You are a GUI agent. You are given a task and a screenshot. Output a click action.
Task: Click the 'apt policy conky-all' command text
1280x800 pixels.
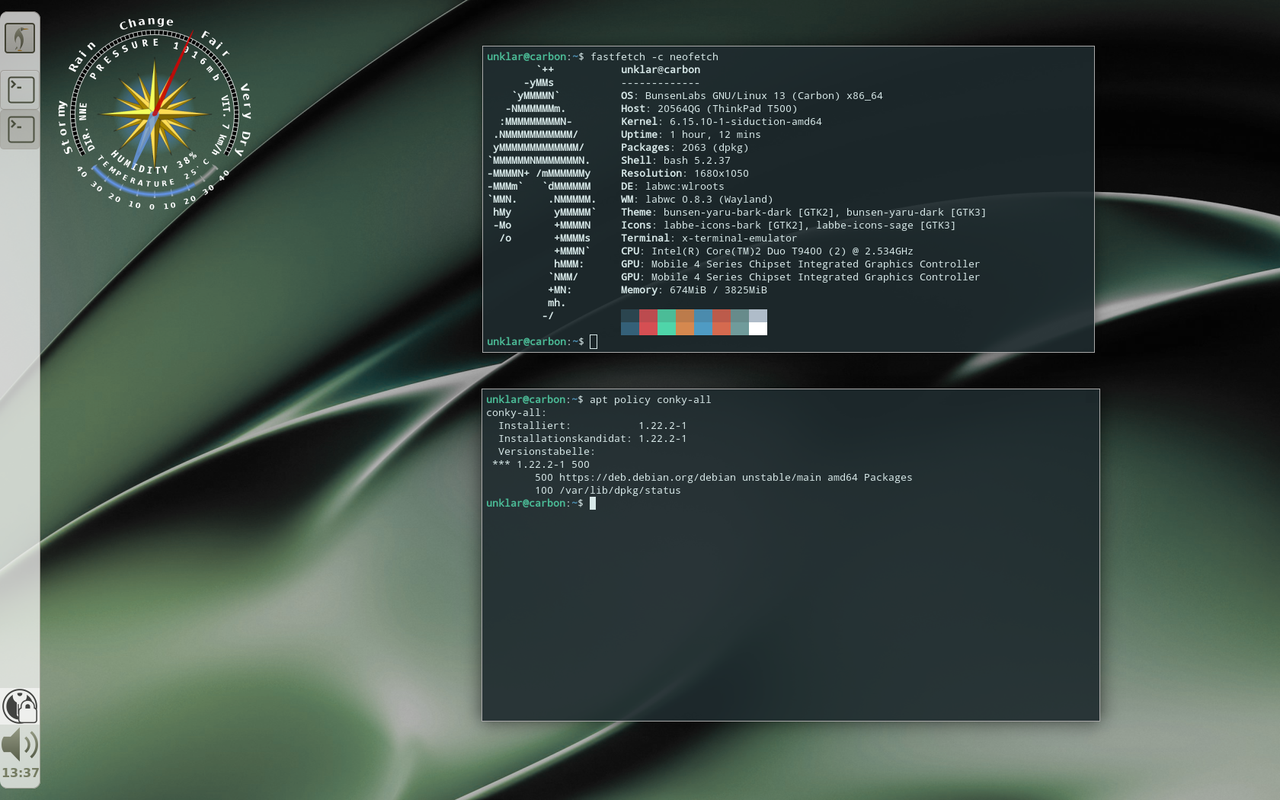650,400
